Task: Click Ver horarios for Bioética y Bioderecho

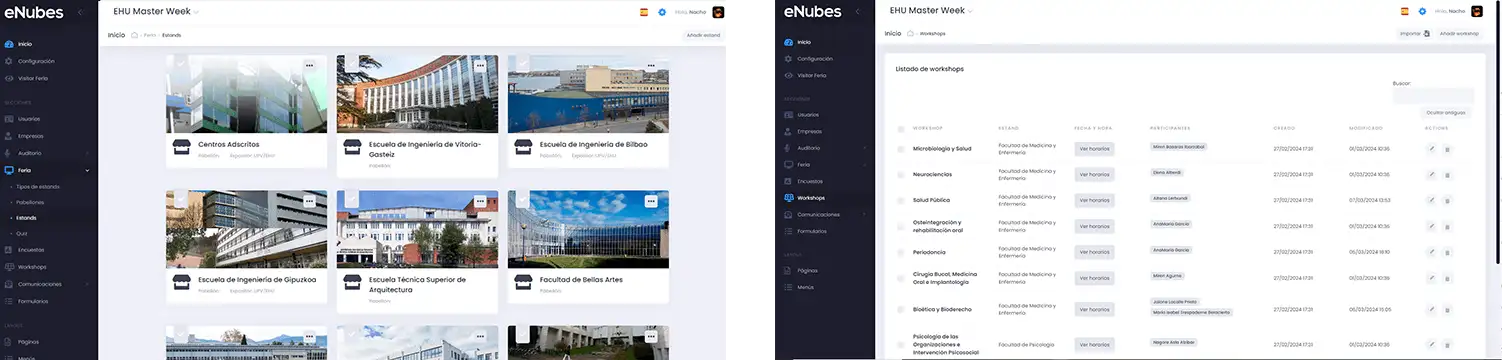Action: pyautogui.click(x=1094, y=309)
